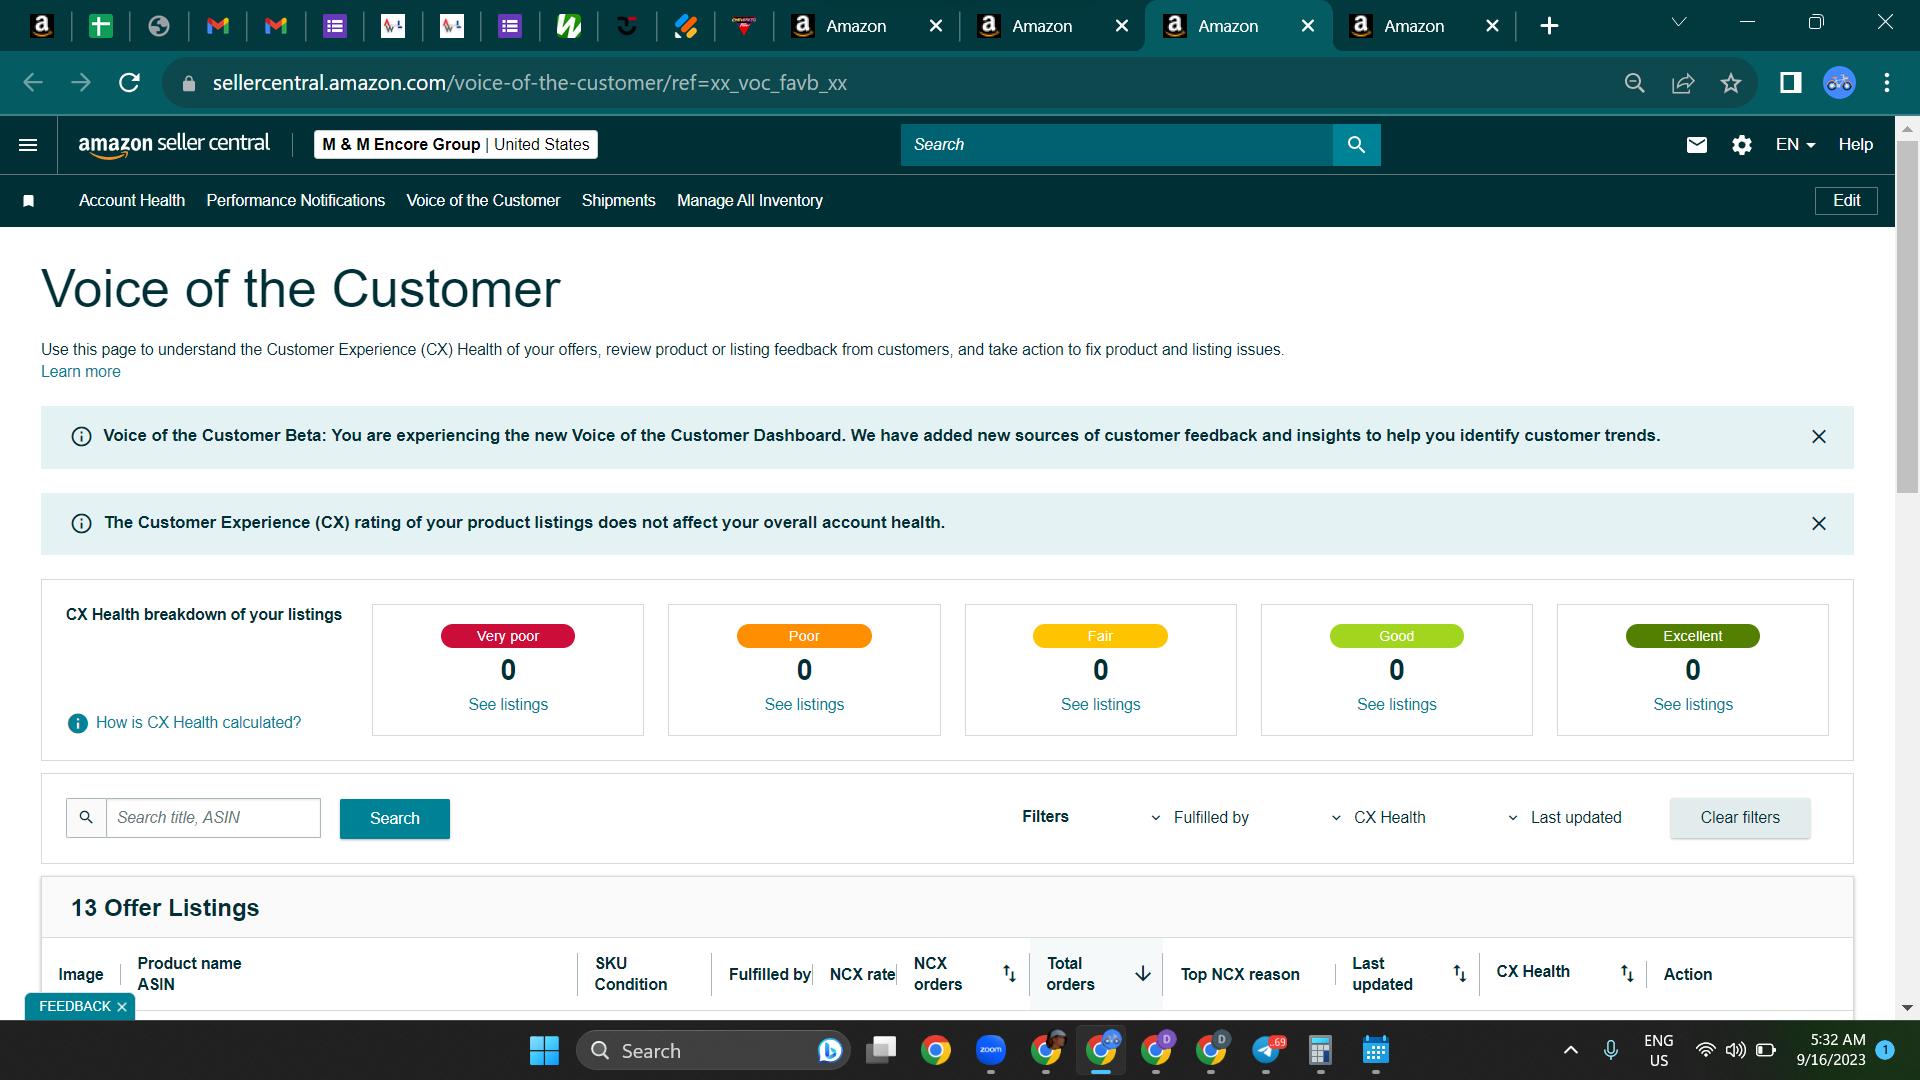The image size is (1920, 1080).
Task: Click the Seller Central top search box
Action: [x=1117, y=145]
